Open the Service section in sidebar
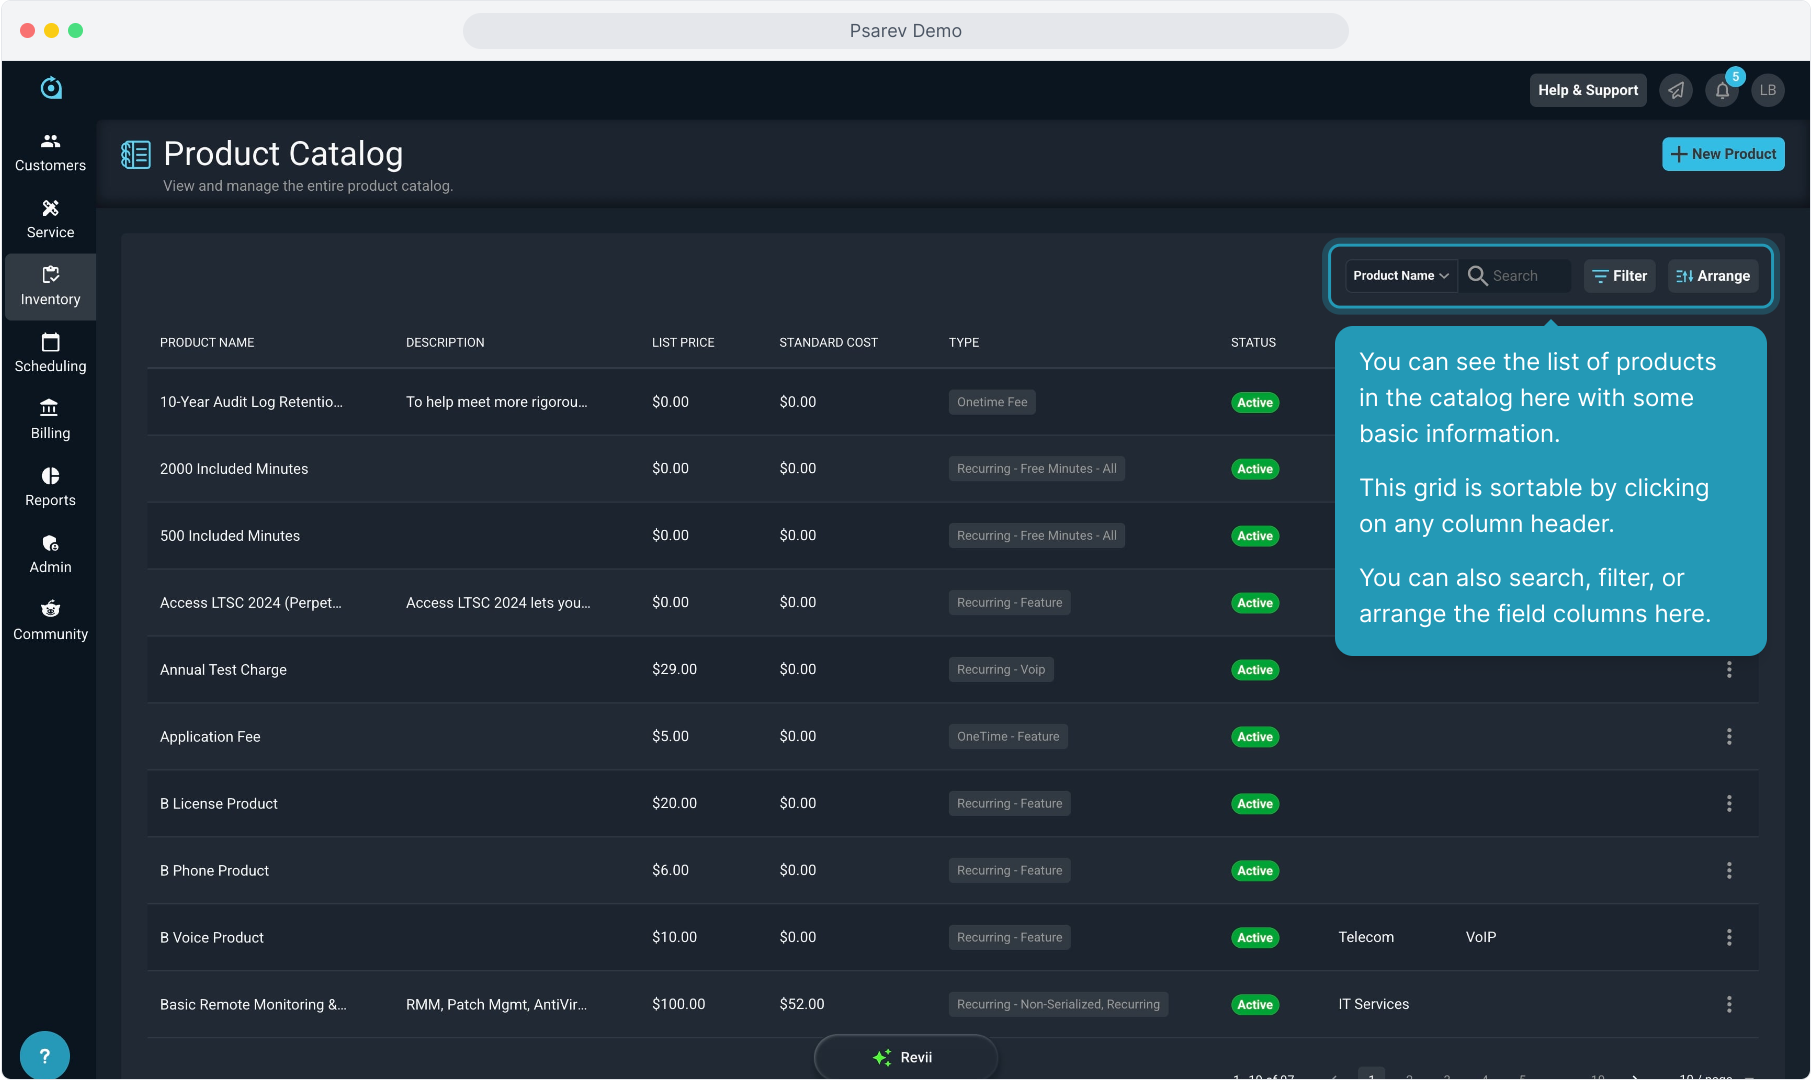1812x1080 pixels. 50,219
